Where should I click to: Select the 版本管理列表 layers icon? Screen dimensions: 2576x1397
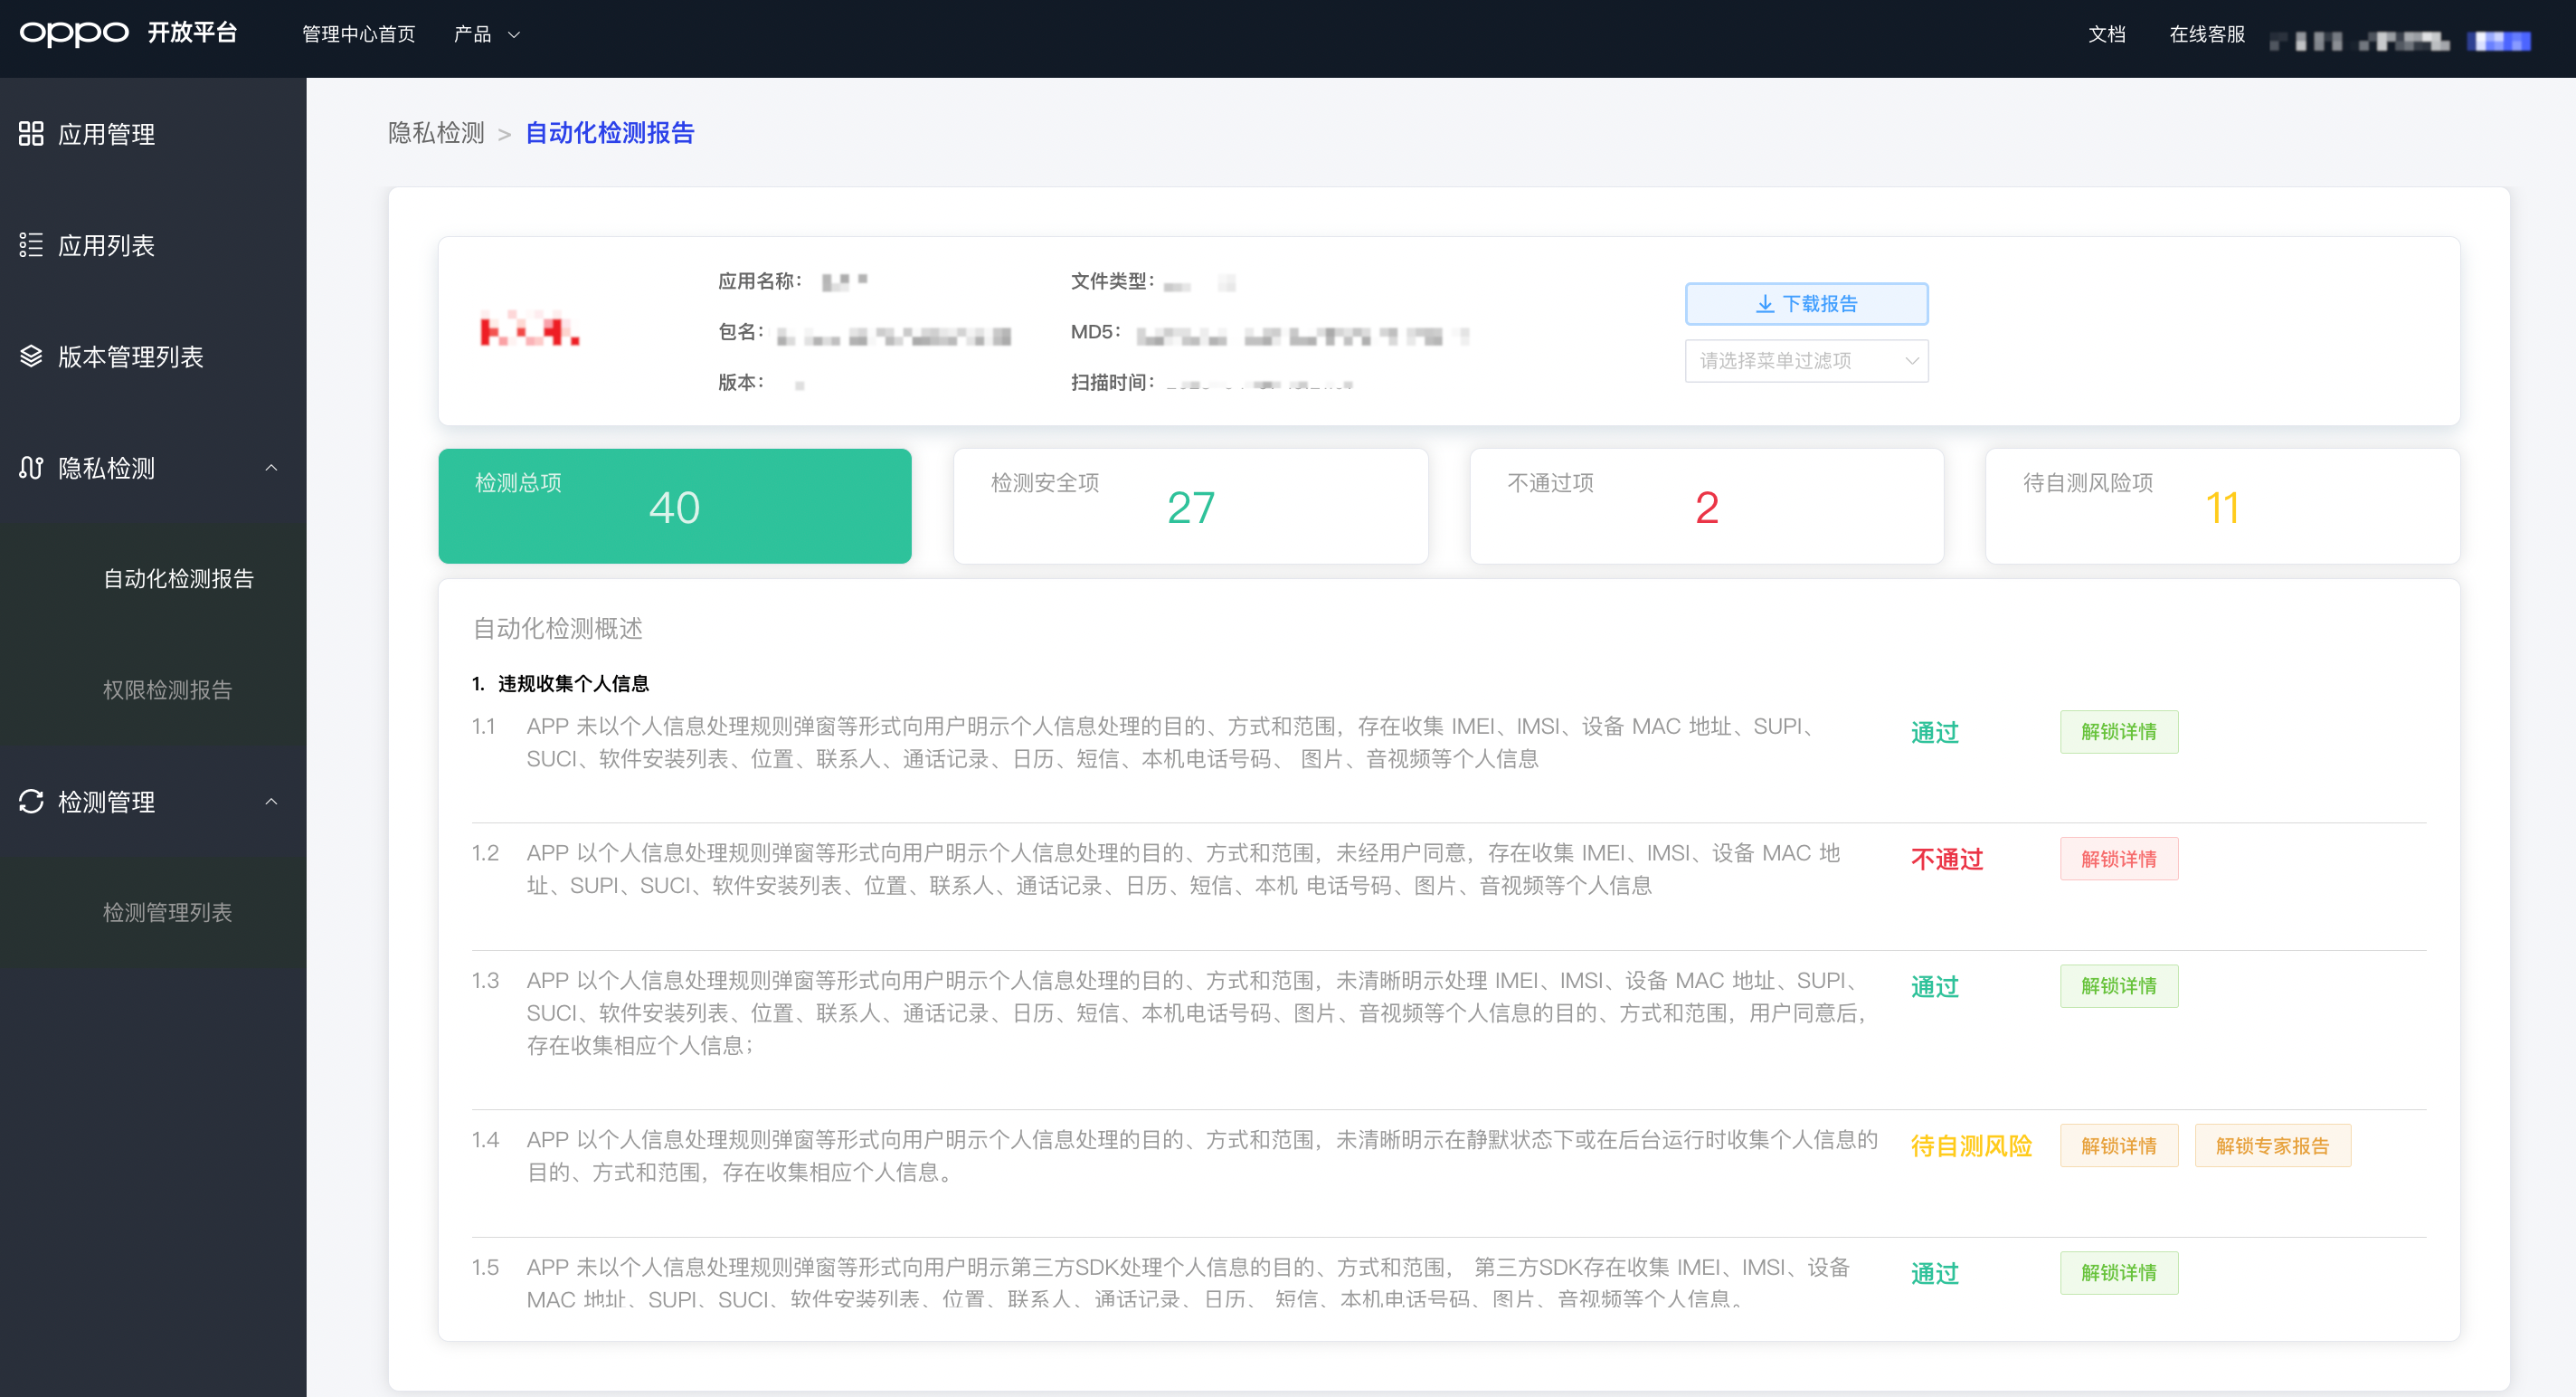point(30,357)
